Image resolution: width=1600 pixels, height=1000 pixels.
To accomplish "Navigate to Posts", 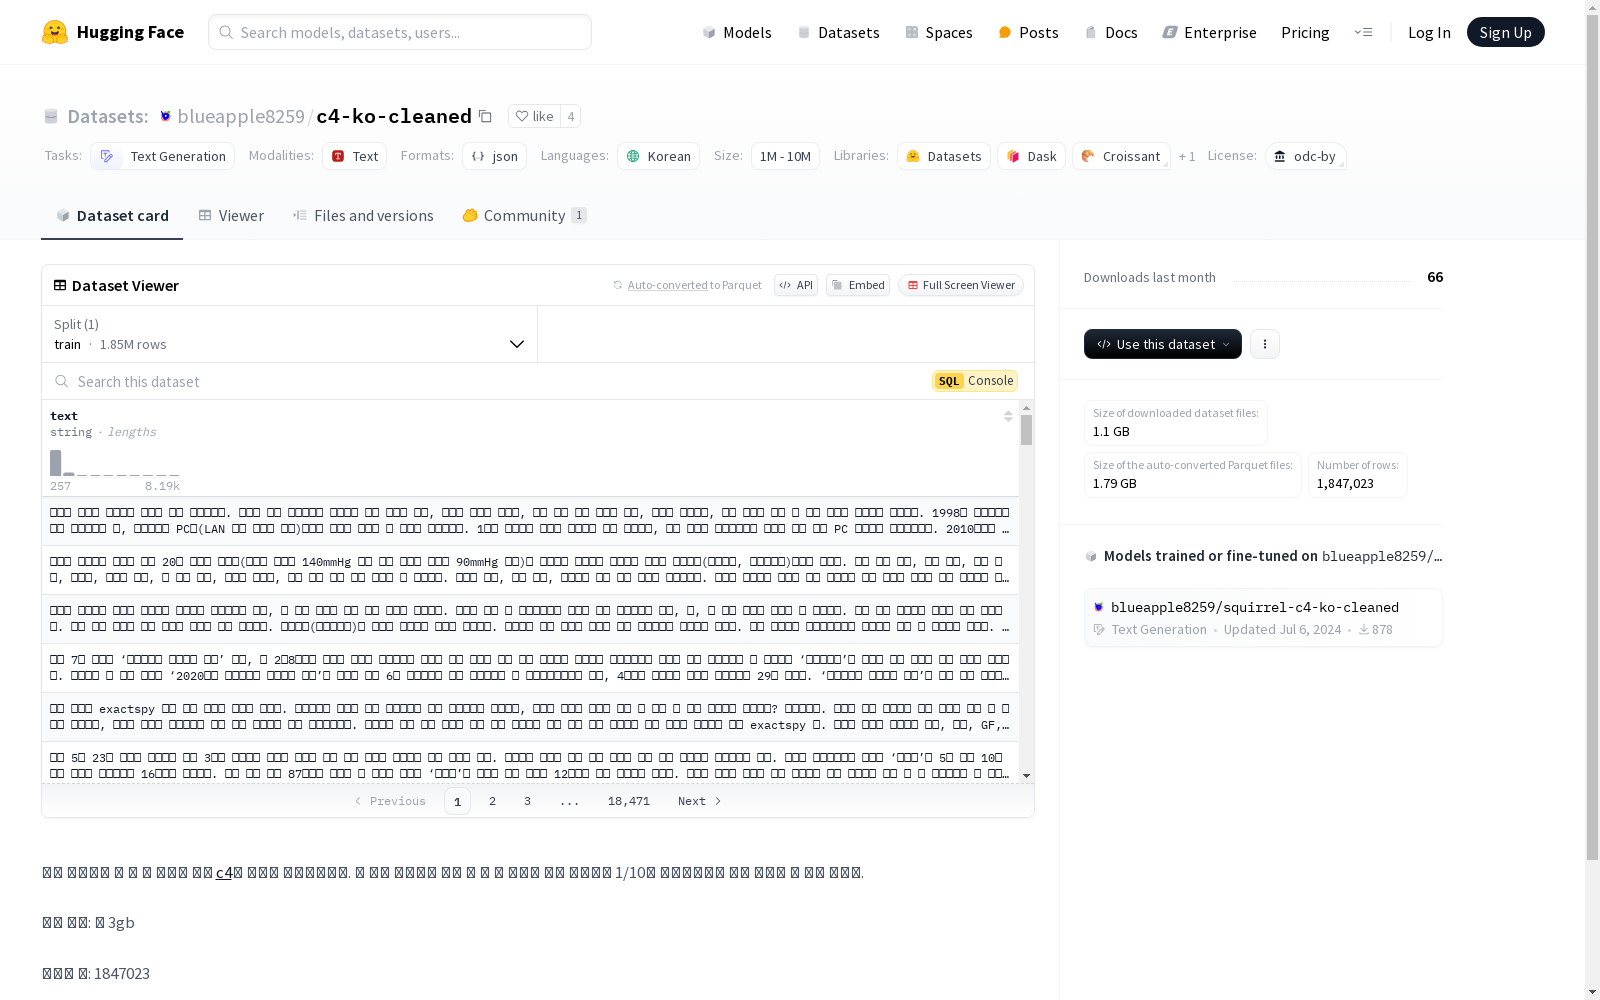I will [1028, 32].
